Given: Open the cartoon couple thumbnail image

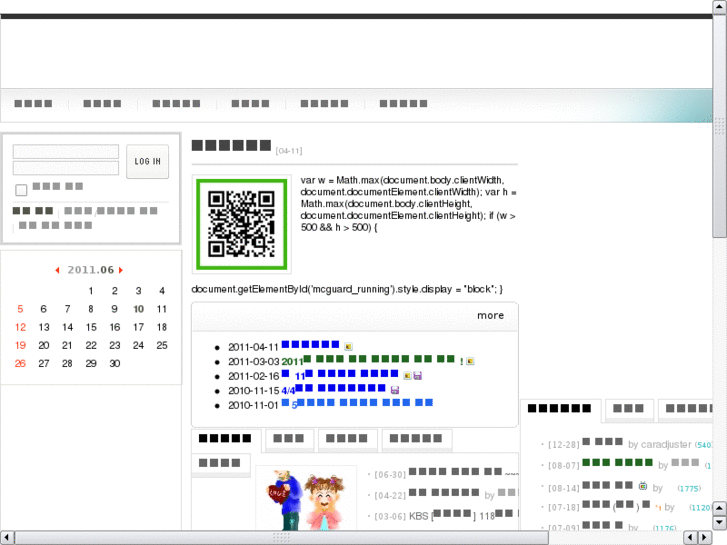Looking at the screenshot, I should [306, 500].
